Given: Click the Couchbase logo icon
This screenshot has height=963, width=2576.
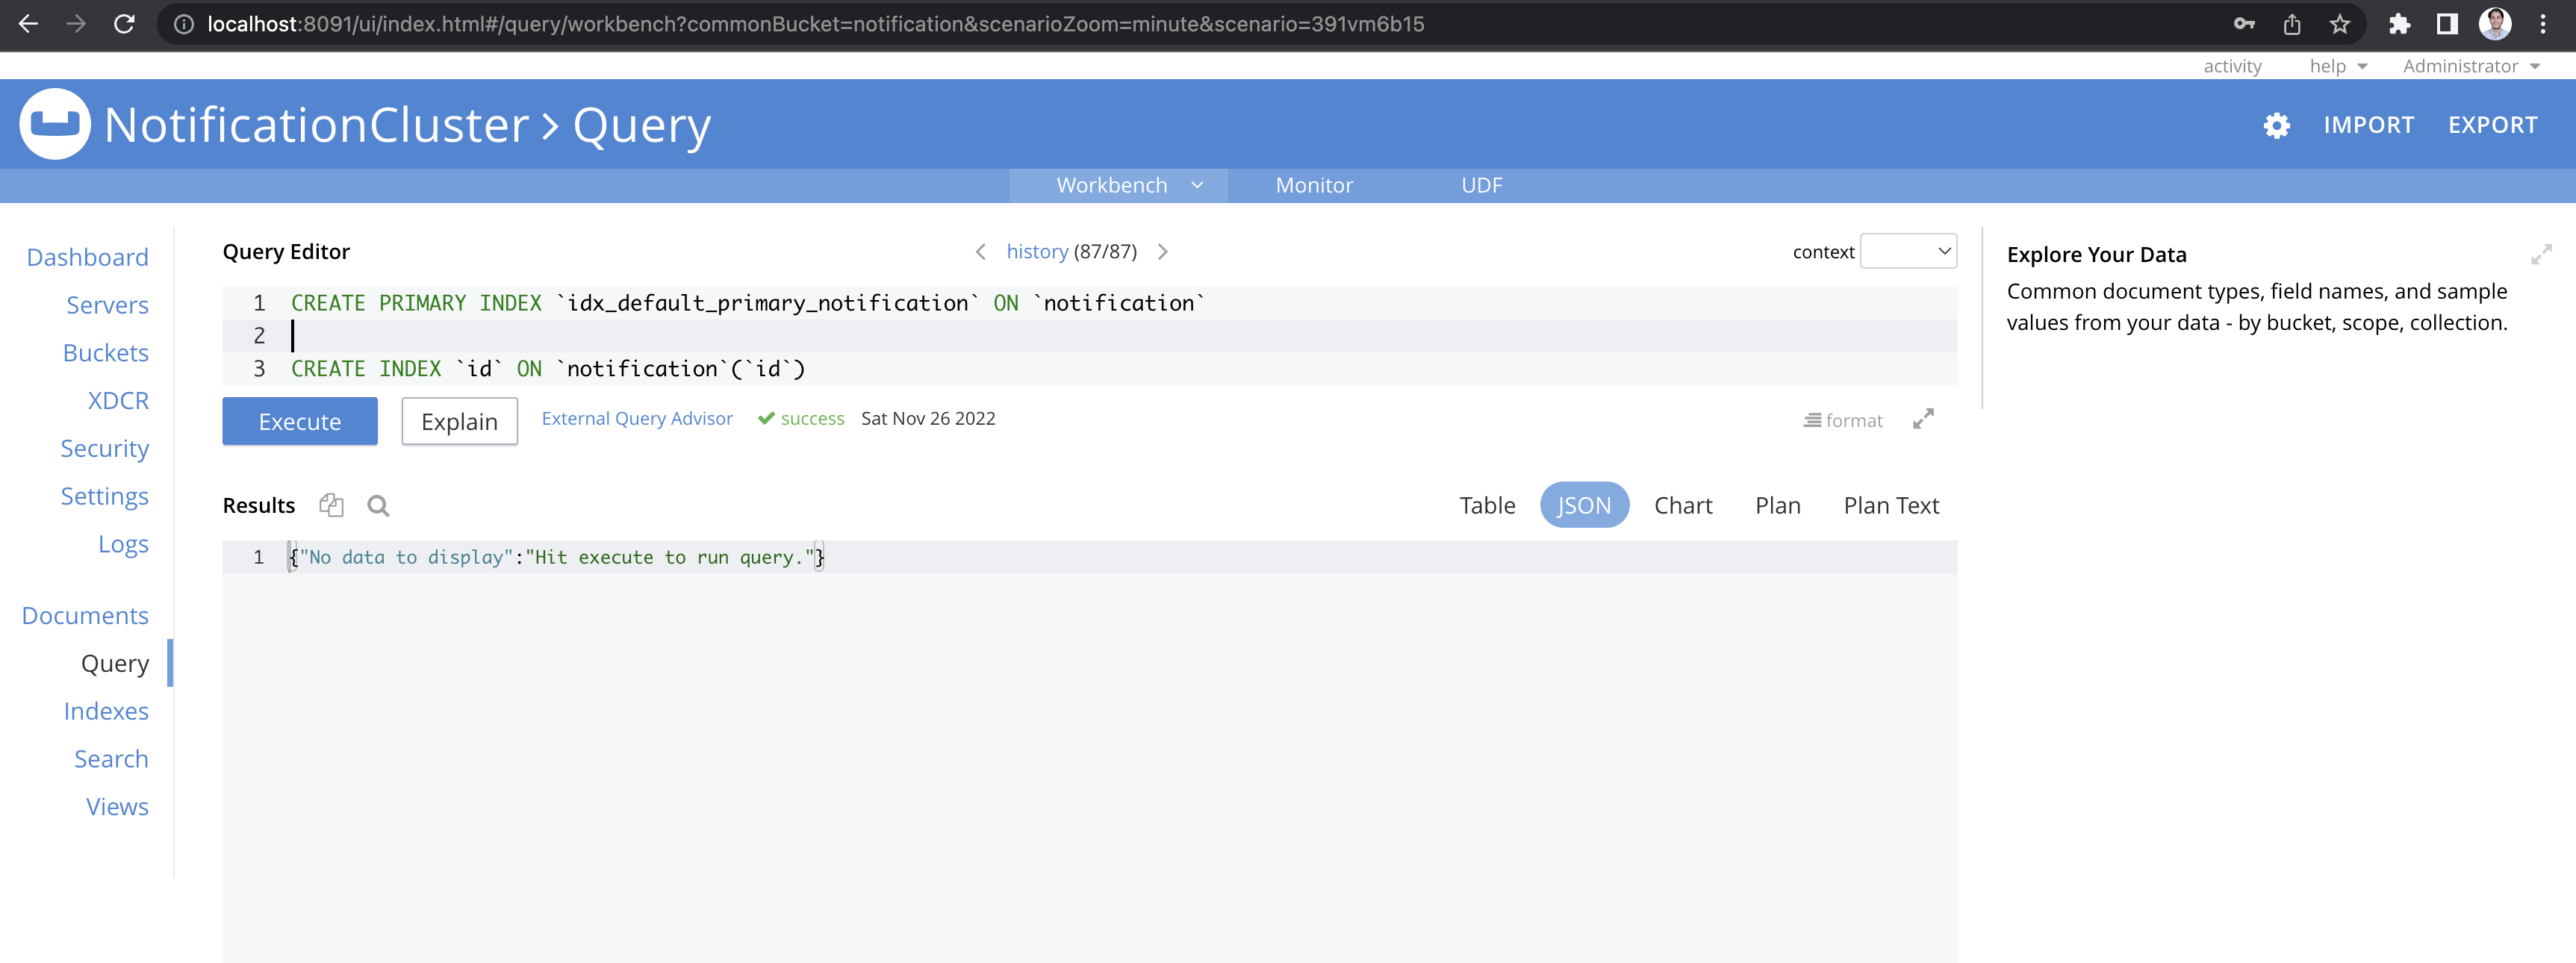Looking at the screenshot, I should coord(55,124).
